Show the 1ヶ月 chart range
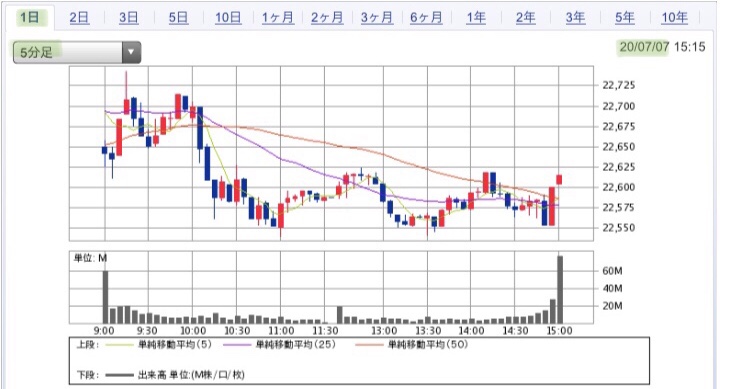The image size is (729, 389). [x=278, y=18]
